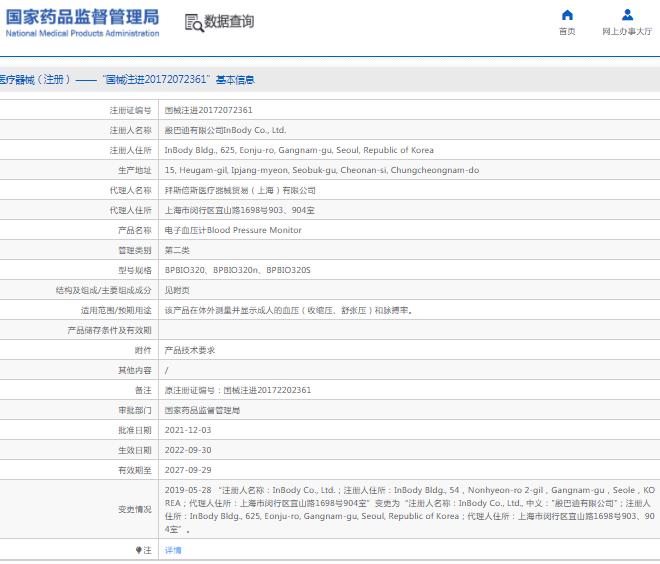Click the 产品技术要求 attachment value
The width and height of the screenshot is (660, 564).
point(189,351)
